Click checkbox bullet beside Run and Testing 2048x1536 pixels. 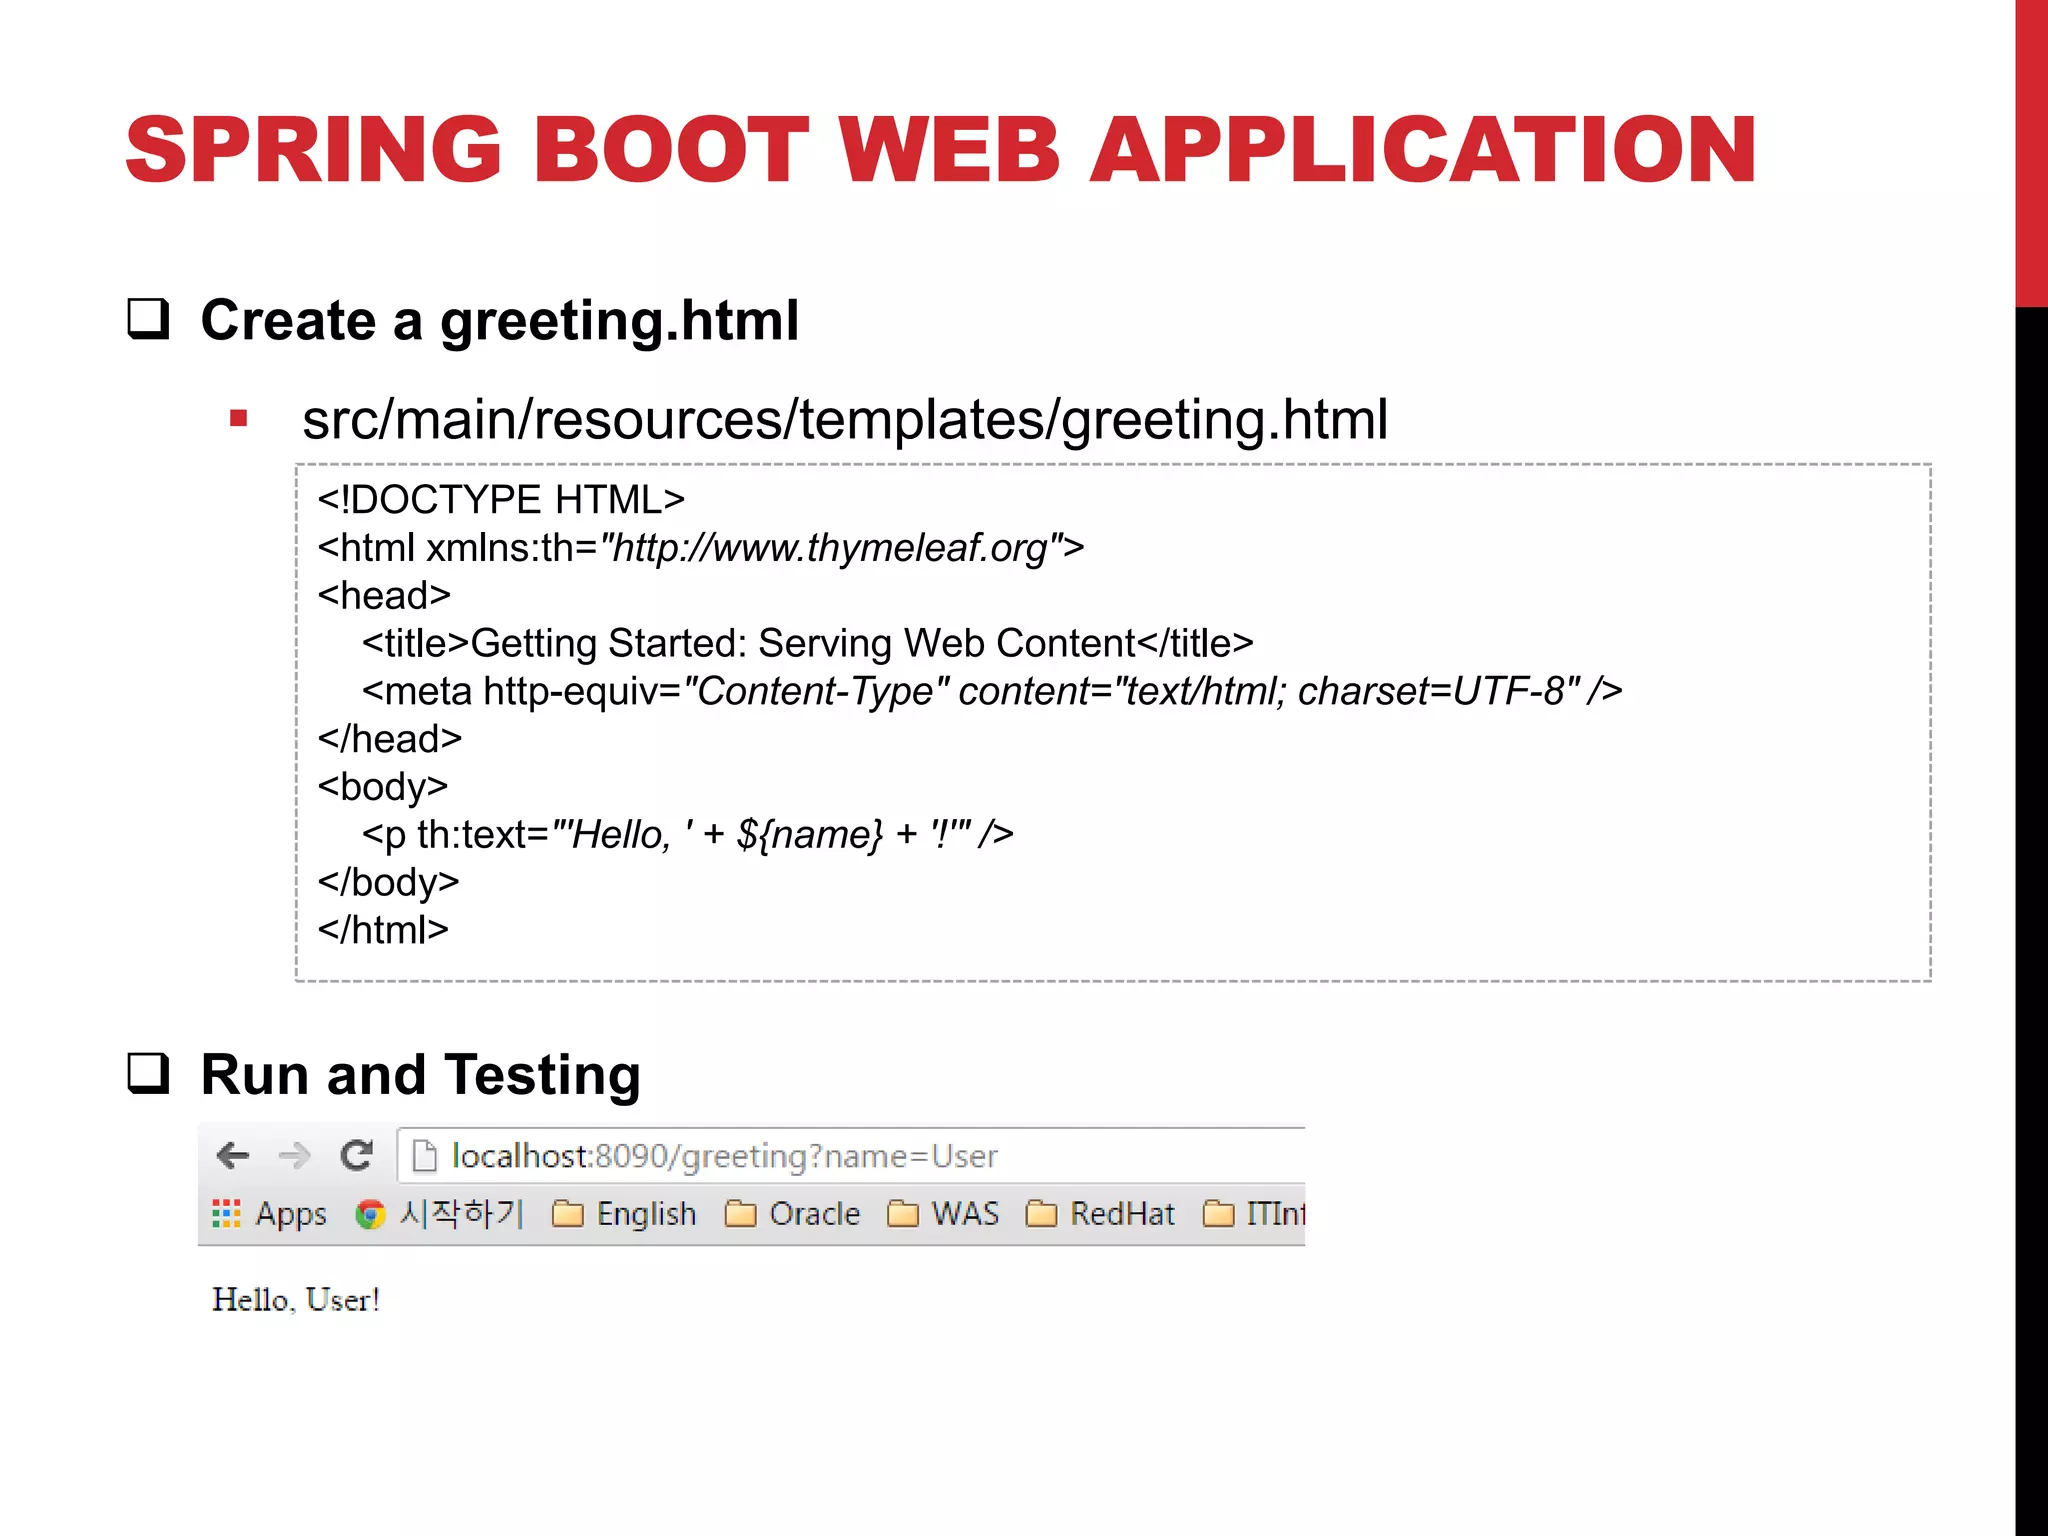tap(148, 1074)
